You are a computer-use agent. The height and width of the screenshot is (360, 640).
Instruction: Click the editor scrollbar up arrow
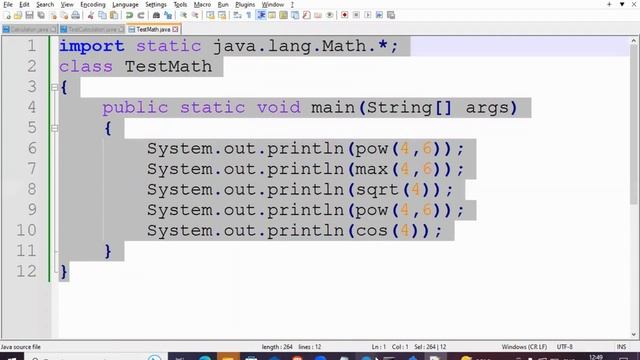pos(634,41)
